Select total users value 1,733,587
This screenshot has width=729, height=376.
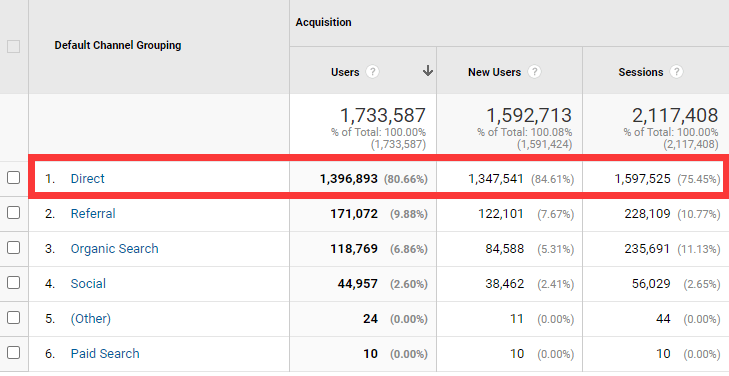click(x=383, y=115)
